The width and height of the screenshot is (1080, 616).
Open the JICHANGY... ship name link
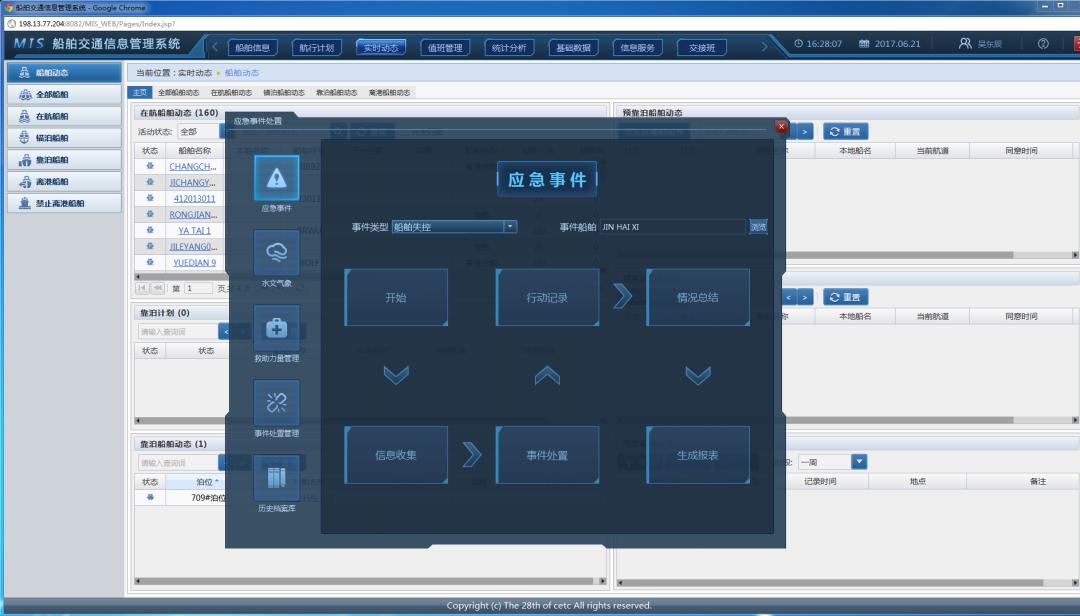coord(191,183)
